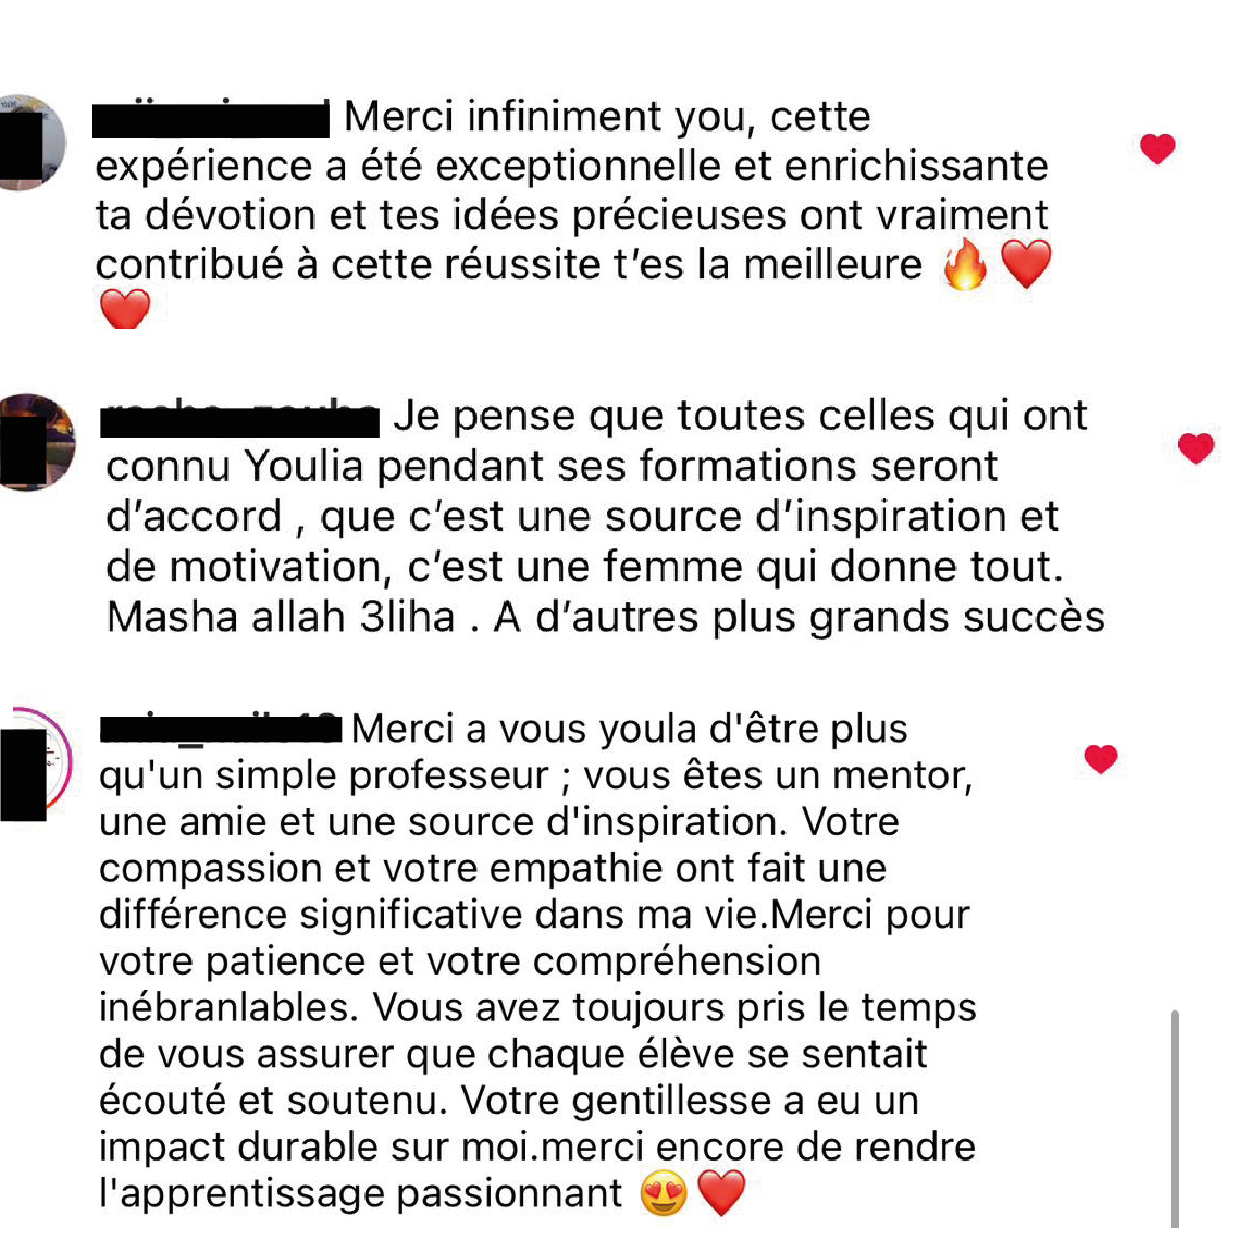Select the "expérience a été exceptionnelle" comment text
This screenshot has height=1251, width=1251.
pos(572,166)
